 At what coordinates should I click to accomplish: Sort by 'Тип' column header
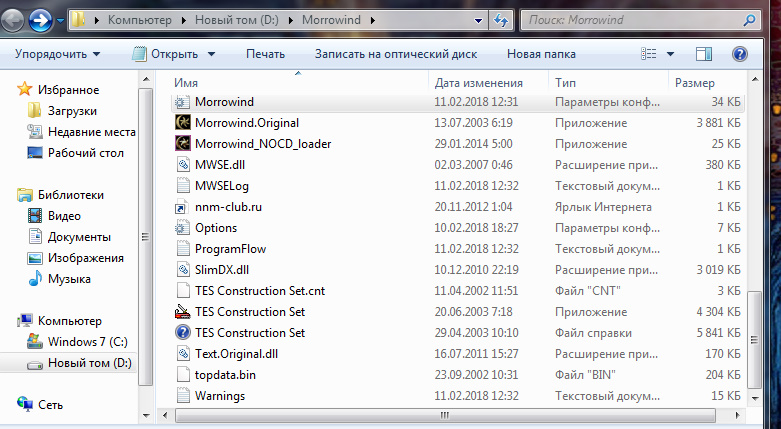[x=565, y=83]
